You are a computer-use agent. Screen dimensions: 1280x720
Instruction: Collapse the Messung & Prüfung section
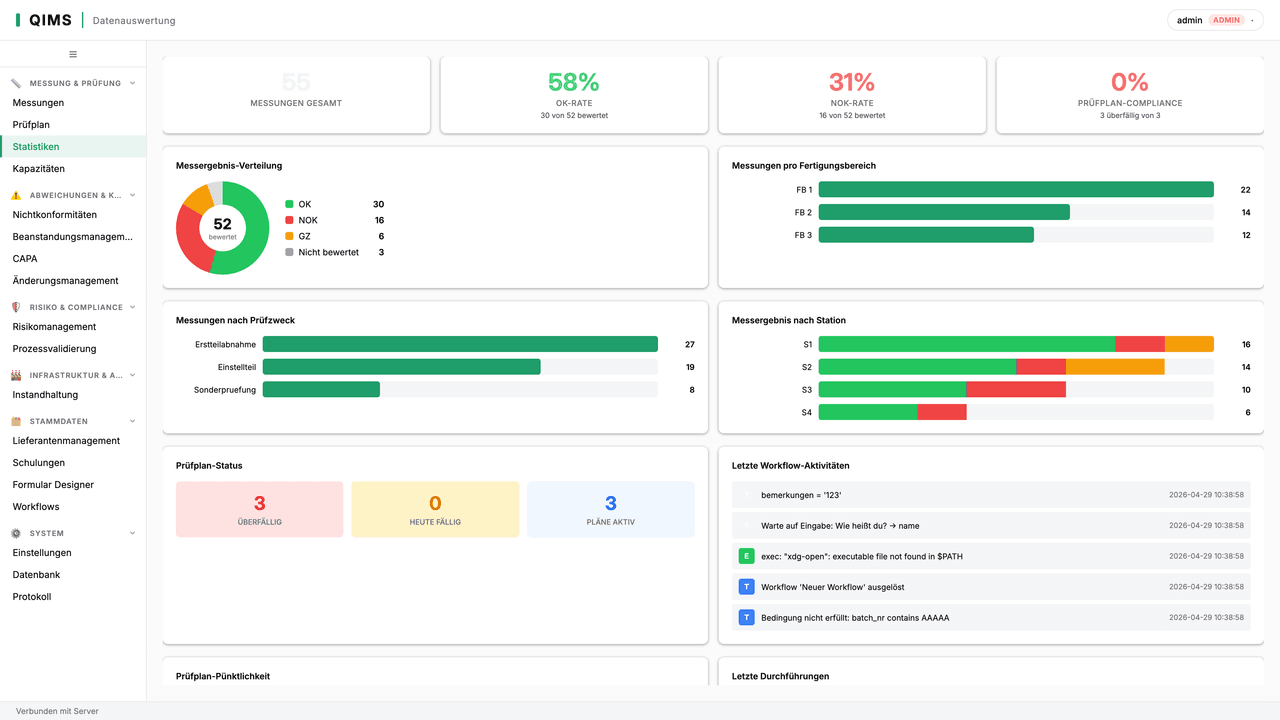[x=133, y=83]
